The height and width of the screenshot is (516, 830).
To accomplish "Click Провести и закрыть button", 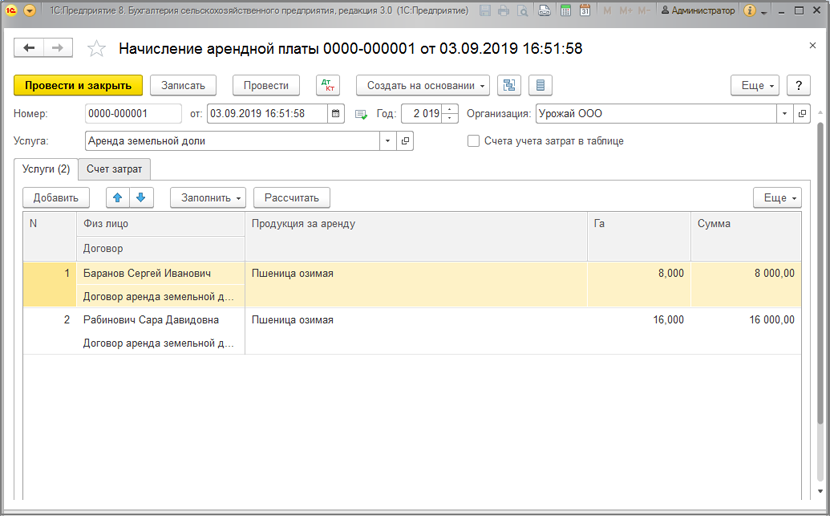I will tap(78, 85).
